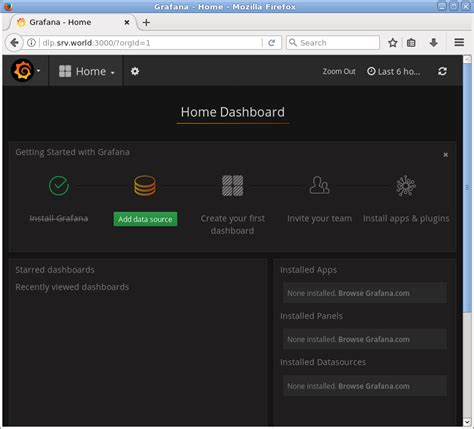Click the Add data source button

145,219
